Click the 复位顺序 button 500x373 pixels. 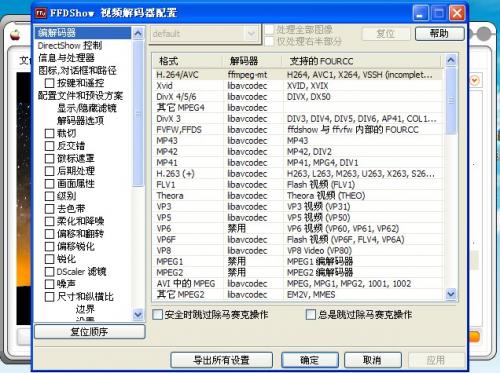coord(90,332)
